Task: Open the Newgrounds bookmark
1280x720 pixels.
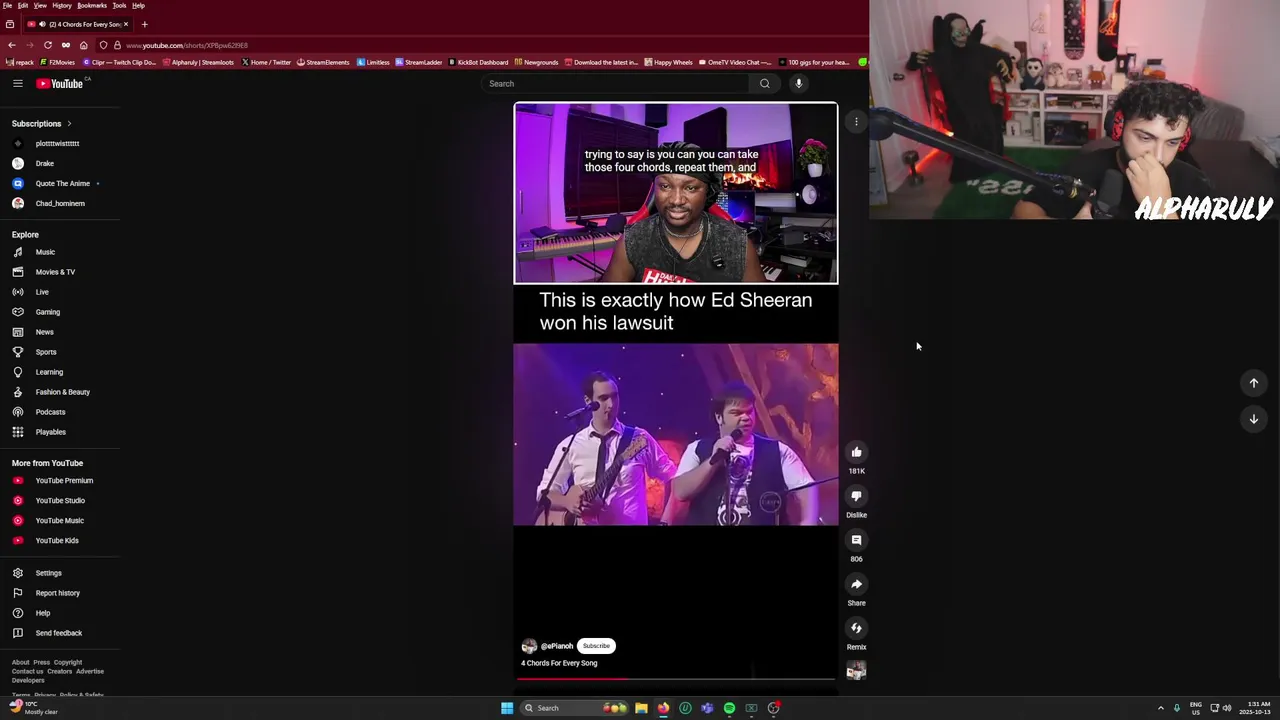Action: (536, 62)
